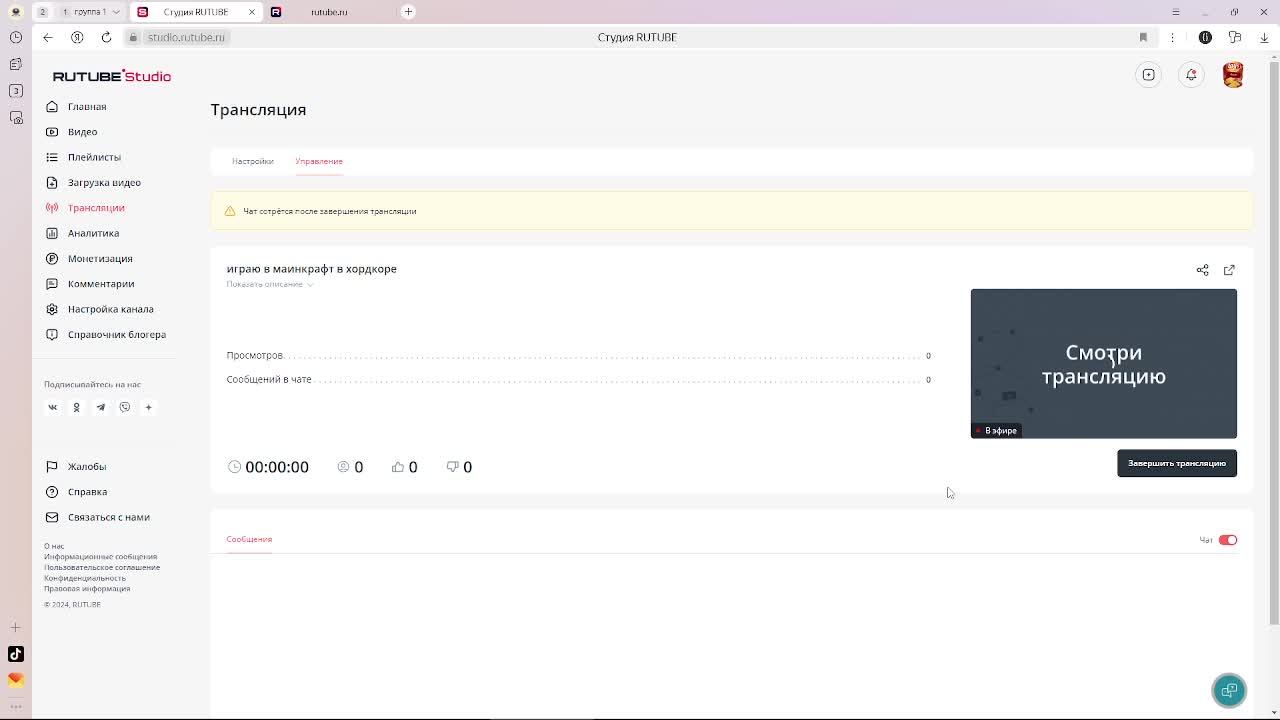
Task: Click the browser reload icon
Action: pyautogui.click(x=106, y=37)
